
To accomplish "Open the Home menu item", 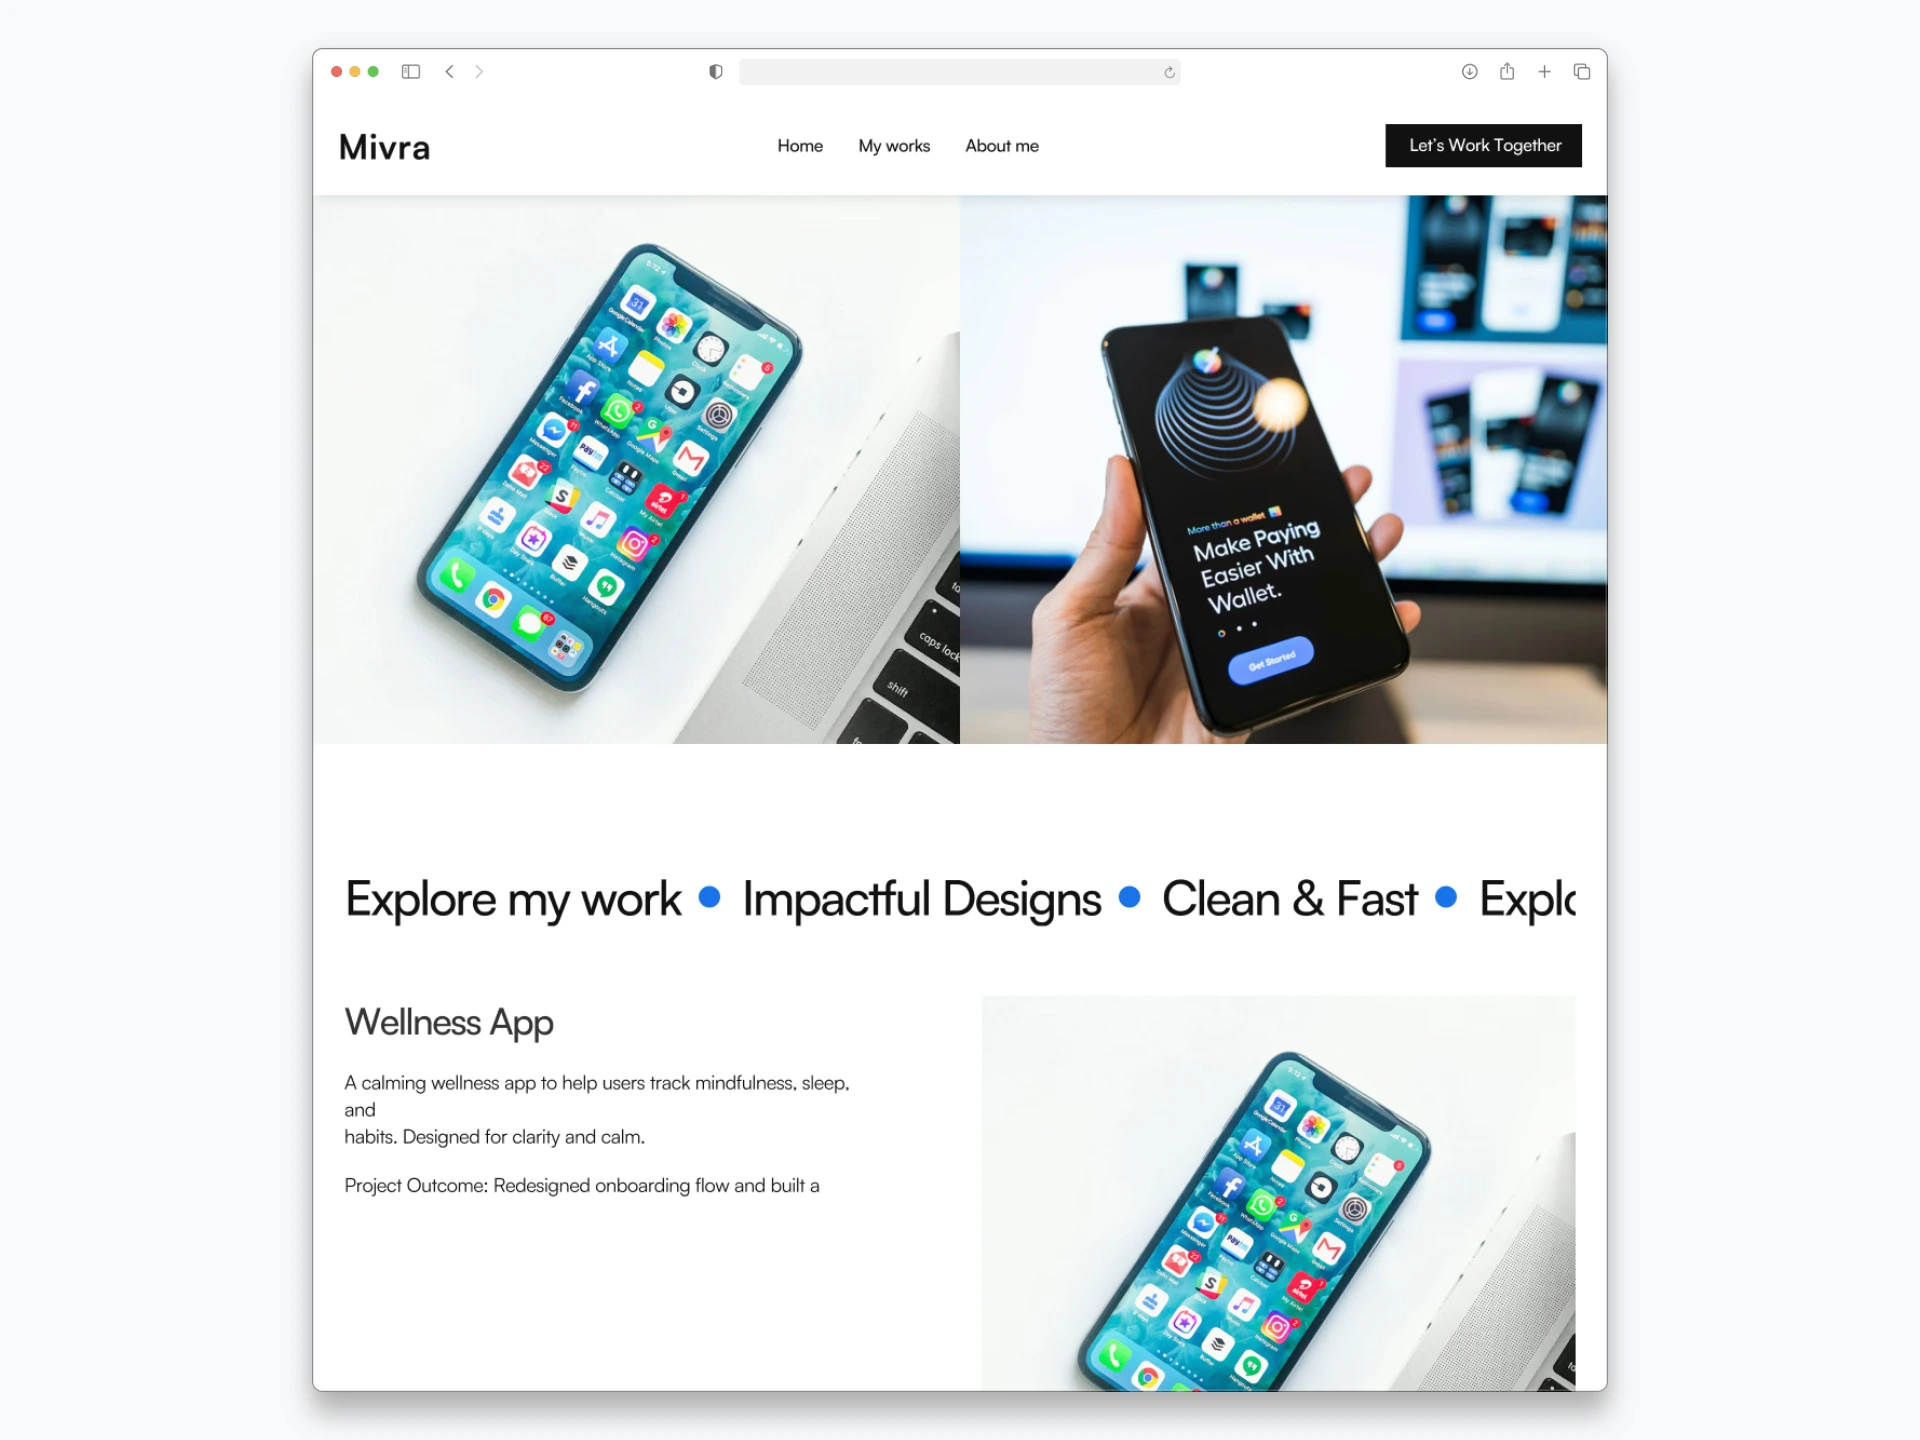I will pyautogui.click(x=800, y=146).
